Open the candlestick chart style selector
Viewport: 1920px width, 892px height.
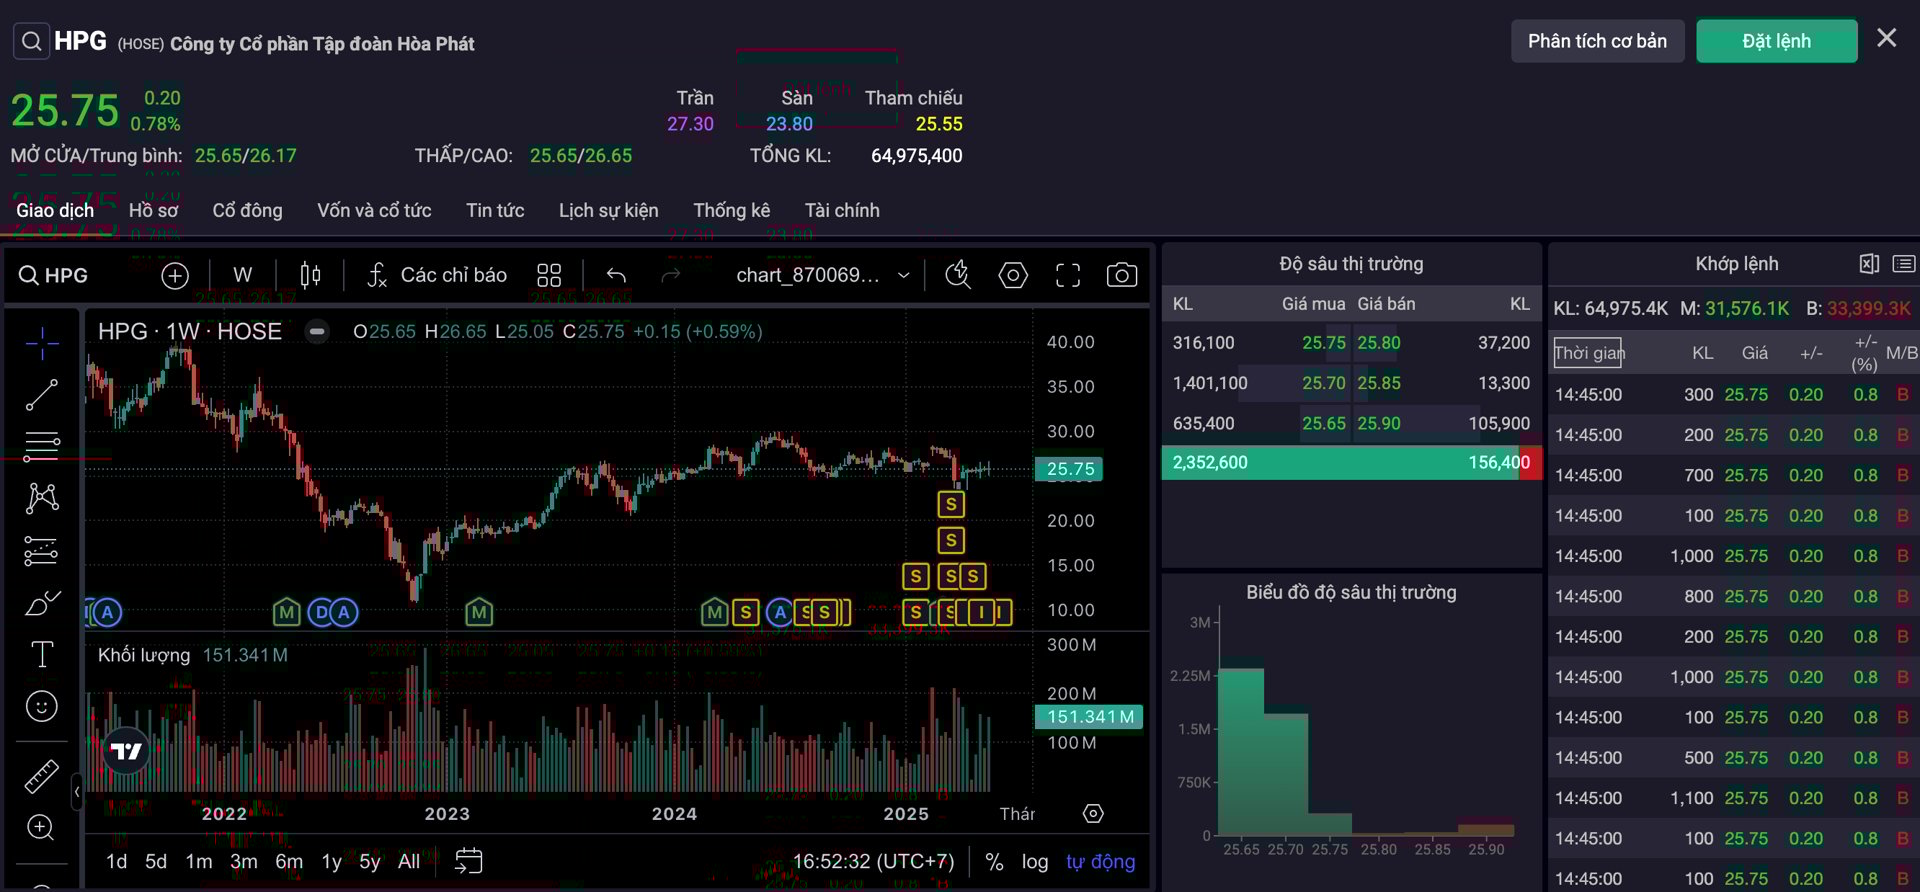pos(310,275)
